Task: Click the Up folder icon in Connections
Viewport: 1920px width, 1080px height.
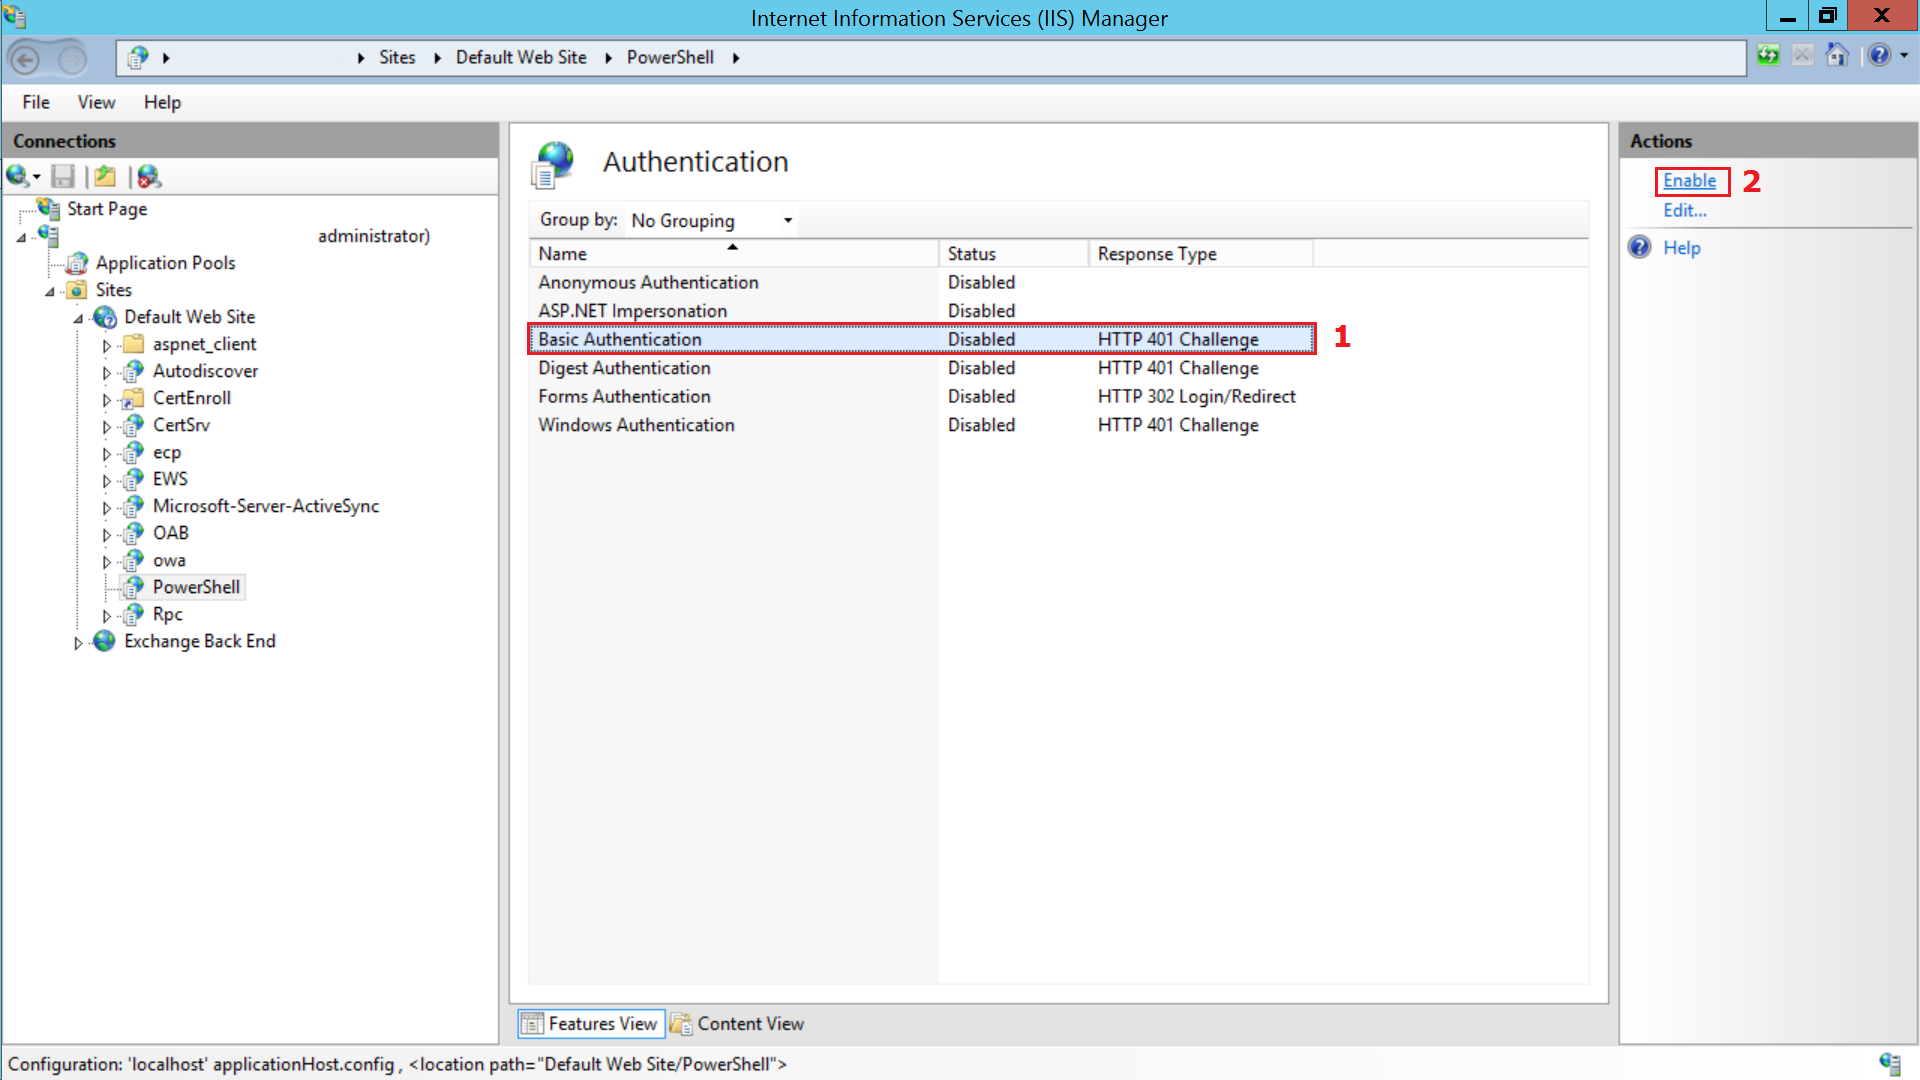Action: coord(105,177)
